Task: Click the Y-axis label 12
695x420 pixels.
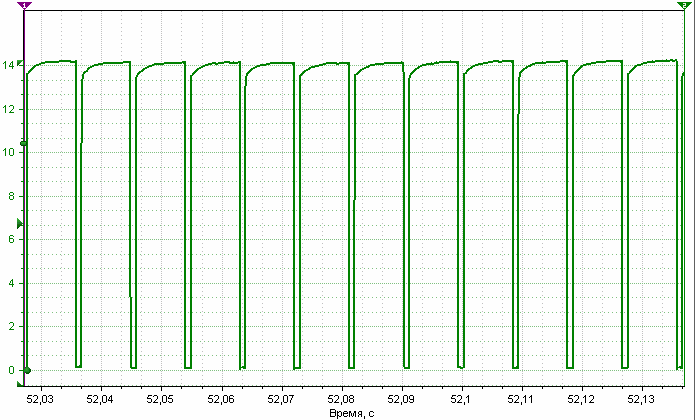Action: click(x=8, y=109)
